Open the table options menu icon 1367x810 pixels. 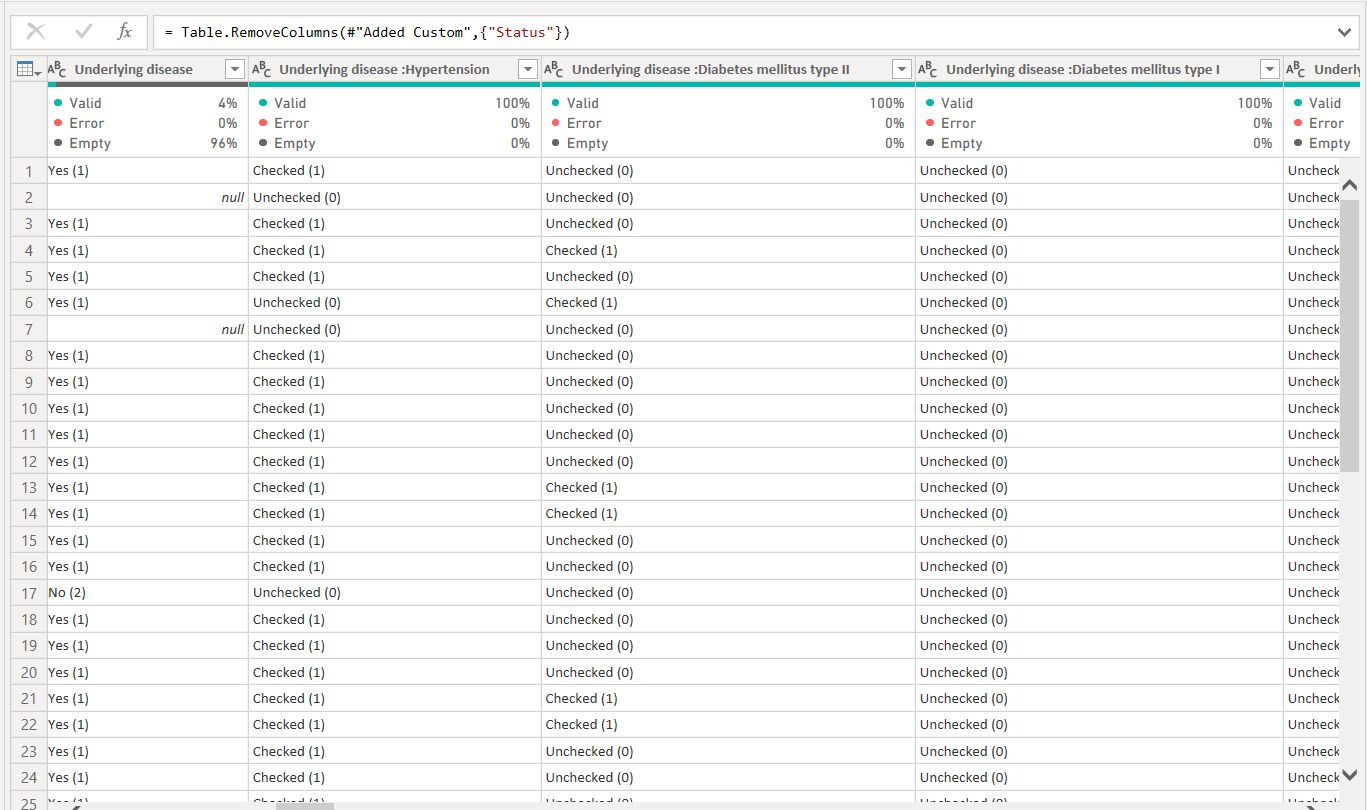[x=28, y=69]
